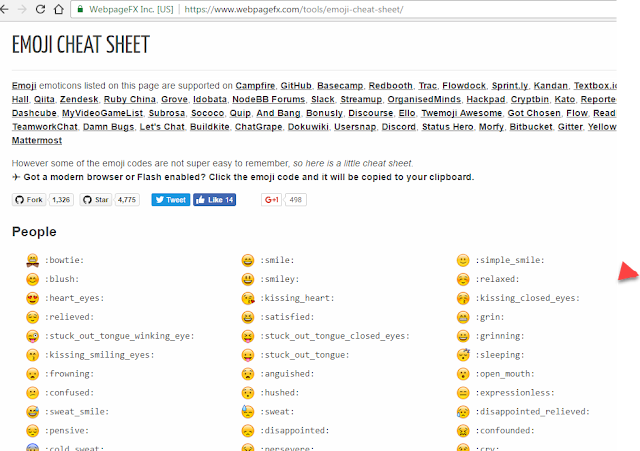Open the 1,326 fork count link
This screenshot has height=451, width=640.
point(61,200)
